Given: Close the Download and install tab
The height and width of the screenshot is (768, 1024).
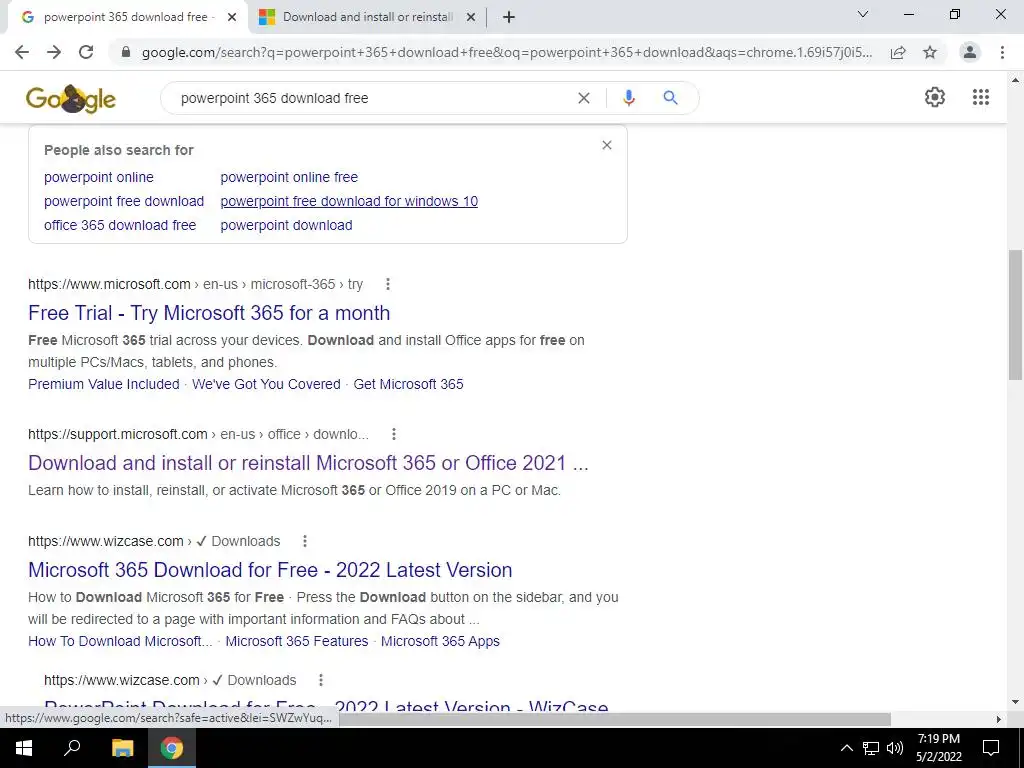Looking at the screenshot, I should pyautogui.click(x=471, y=18).
